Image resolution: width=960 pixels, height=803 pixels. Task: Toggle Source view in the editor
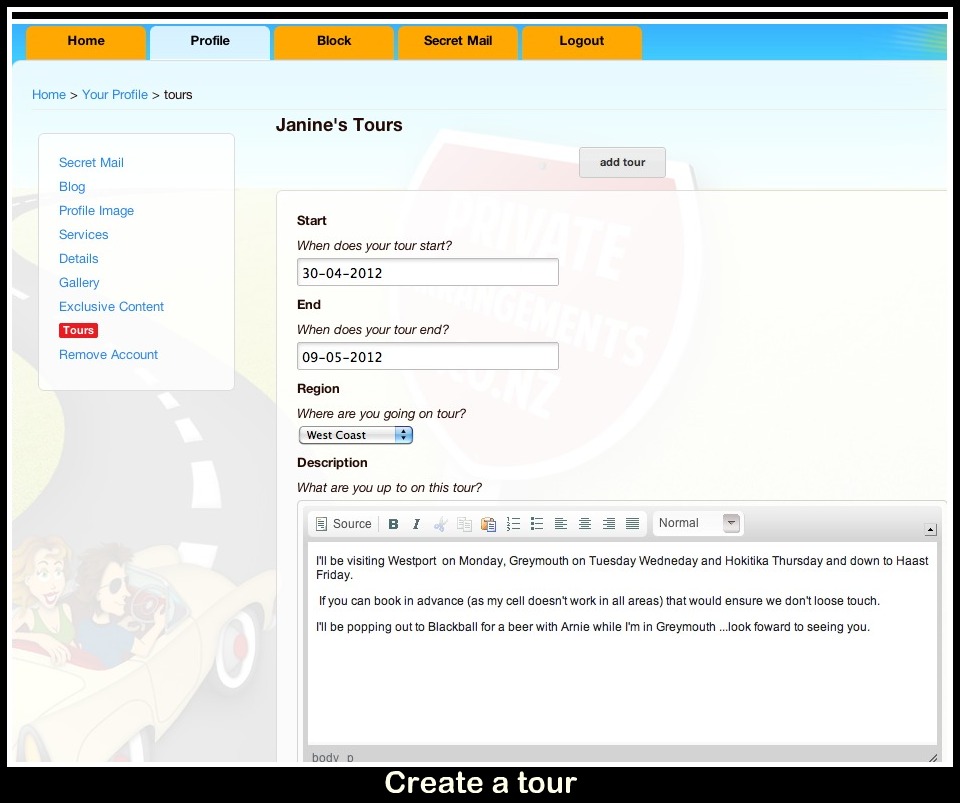pos(343,524)
